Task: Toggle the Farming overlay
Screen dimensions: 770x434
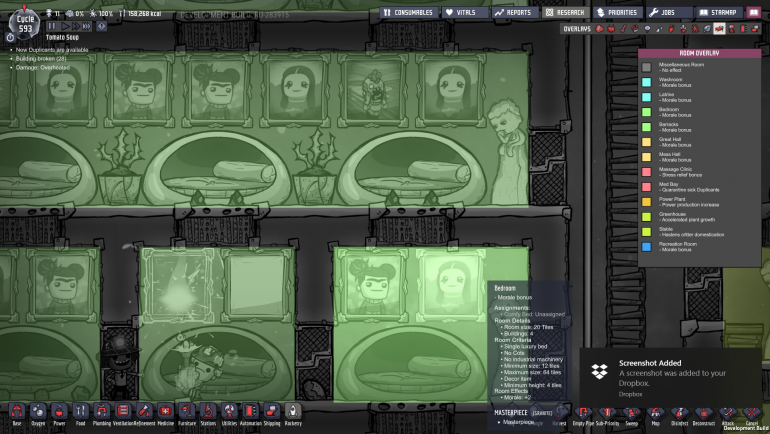Action: [x=707, y=29]
